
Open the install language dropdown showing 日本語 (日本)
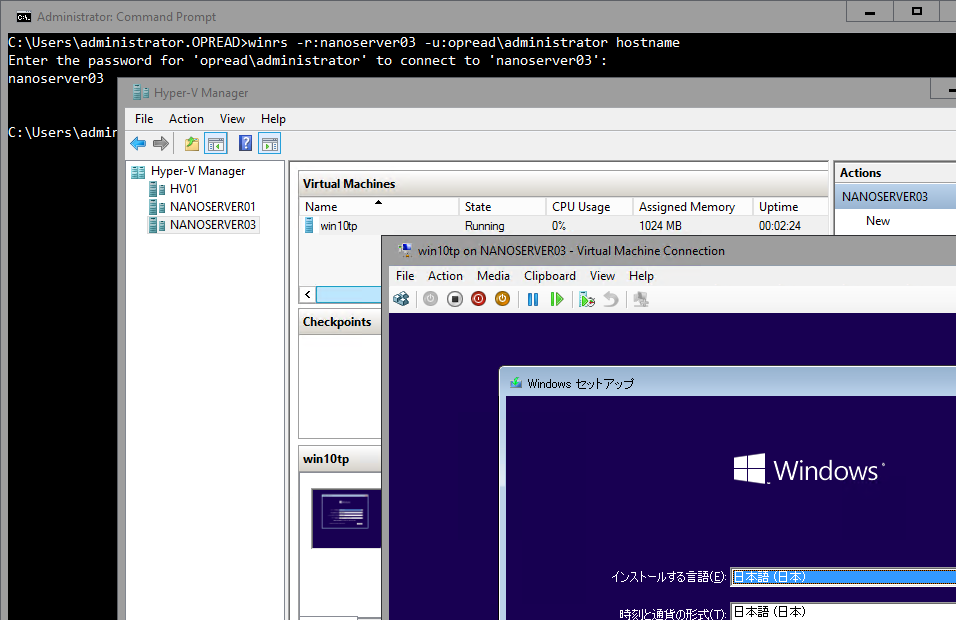843,577
